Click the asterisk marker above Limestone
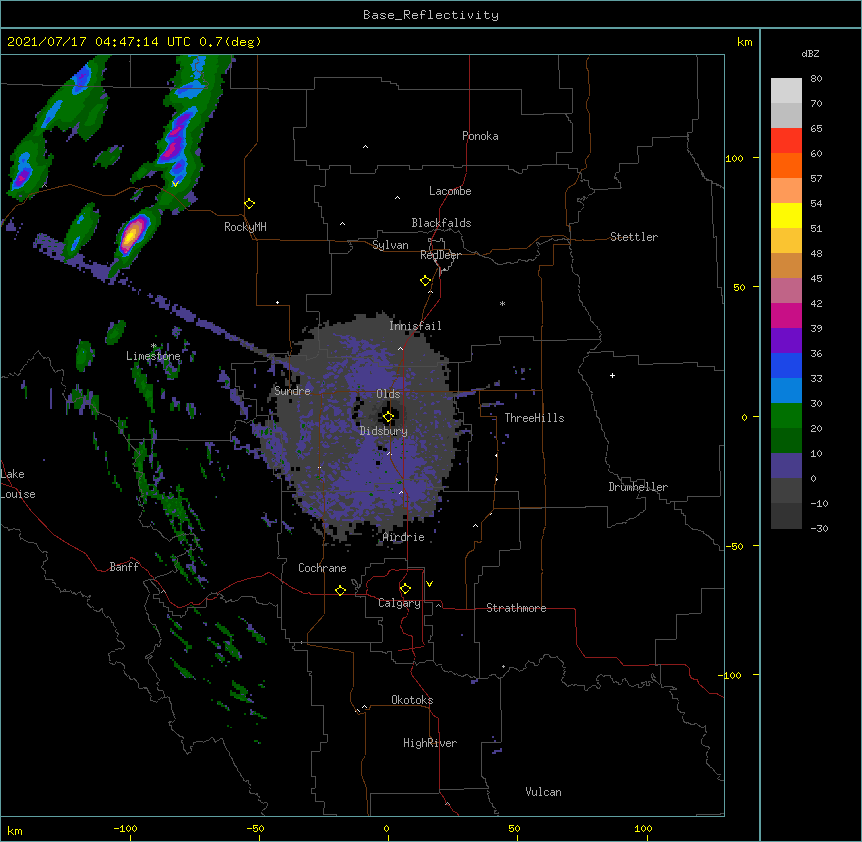 (x=153, y=346)
